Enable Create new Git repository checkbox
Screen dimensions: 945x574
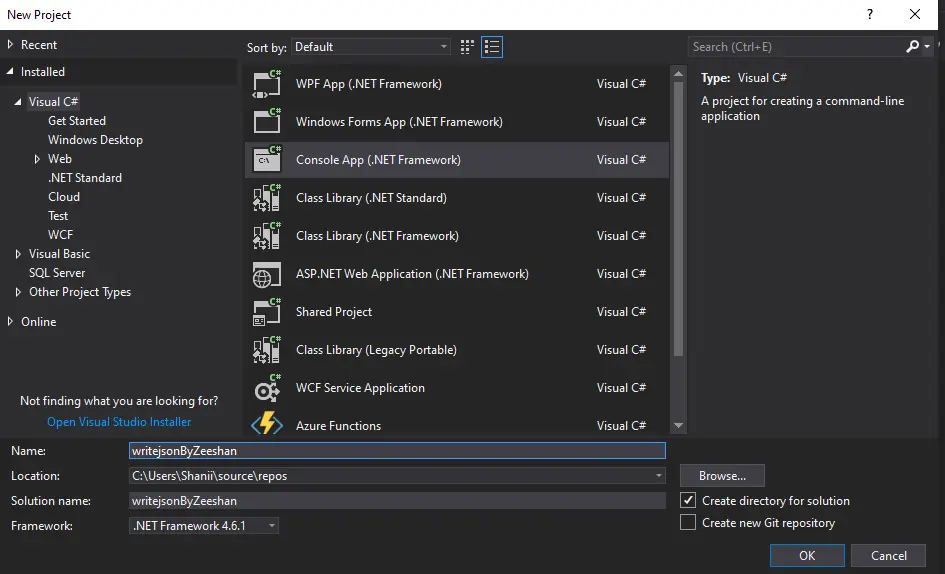[688, 522]
